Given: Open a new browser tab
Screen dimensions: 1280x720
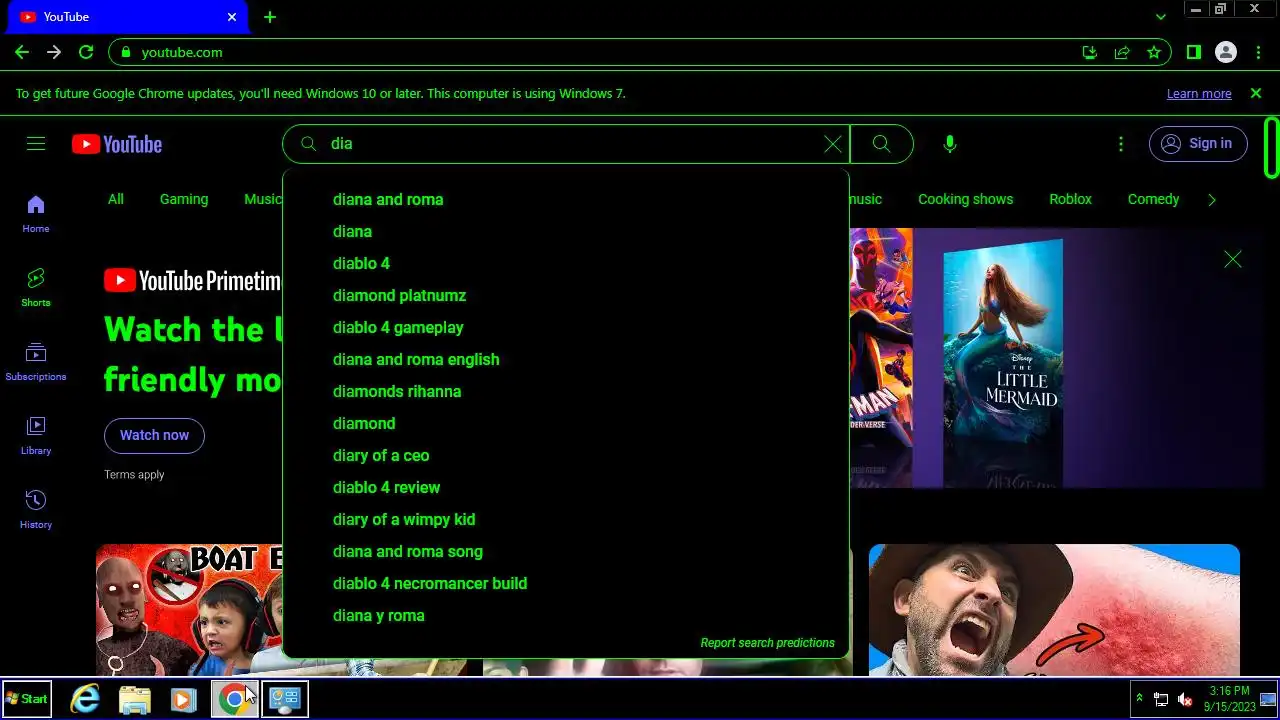Looking at the screenshot, I should (x=270, y=17).
